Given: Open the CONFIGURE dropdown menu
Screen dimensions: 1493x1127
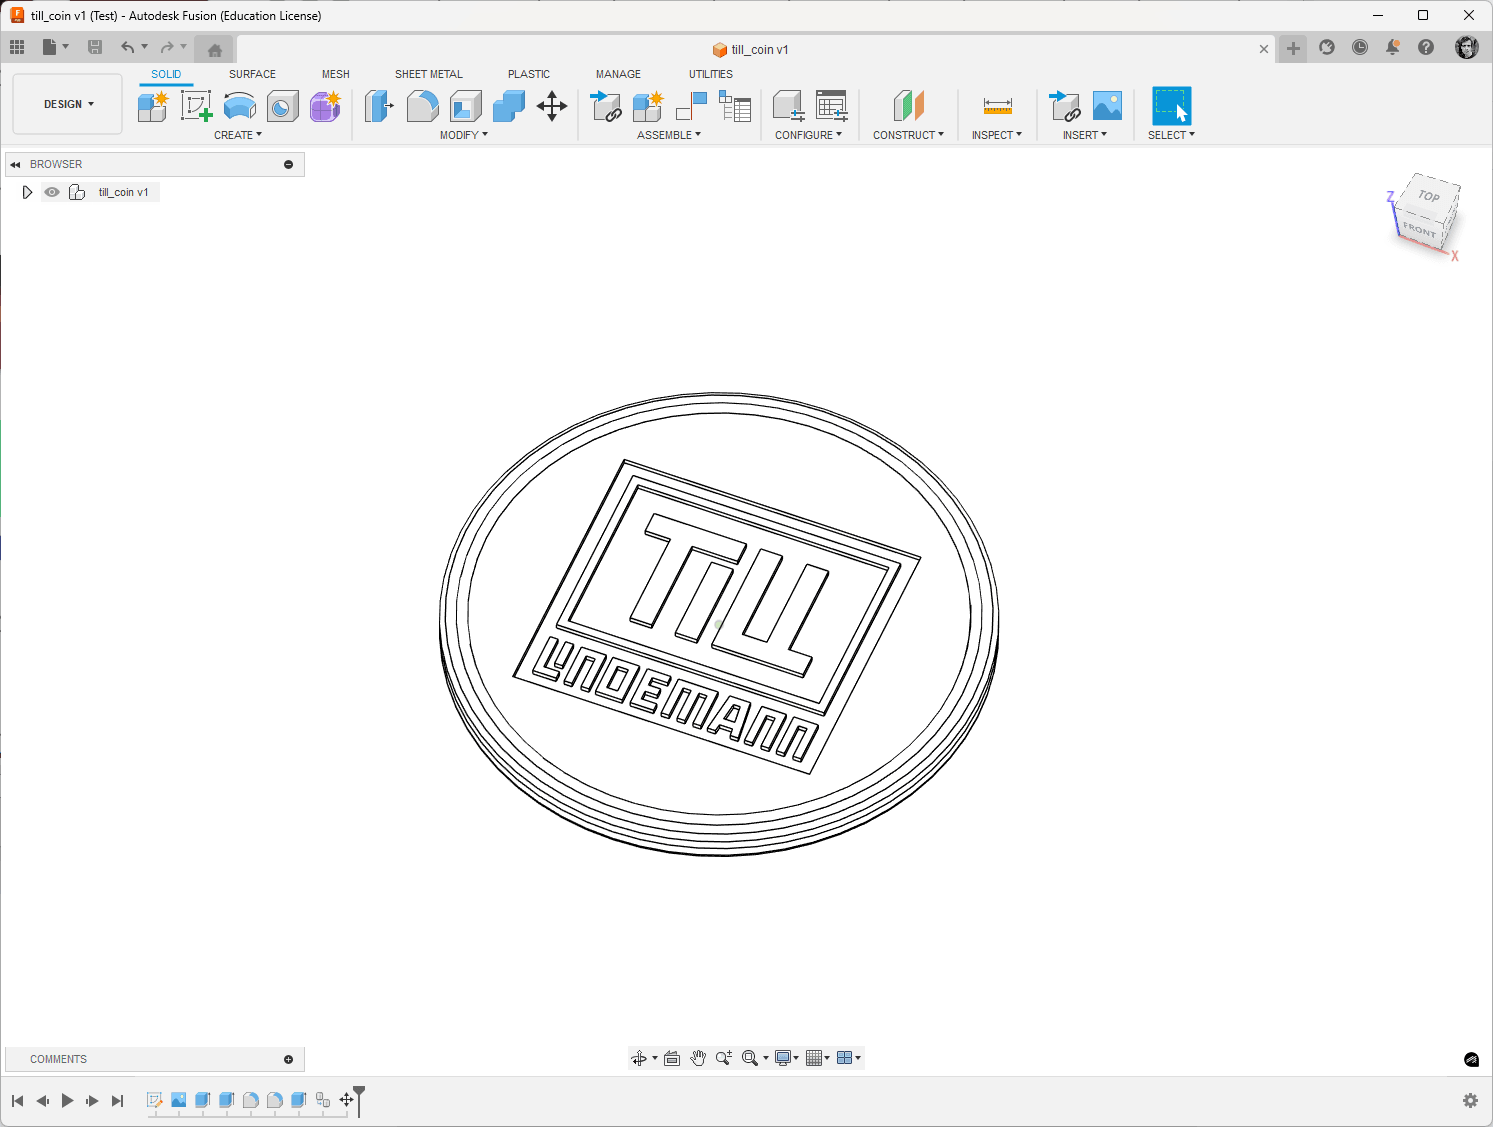Looking at the screenshot, I should pos(808,135).
